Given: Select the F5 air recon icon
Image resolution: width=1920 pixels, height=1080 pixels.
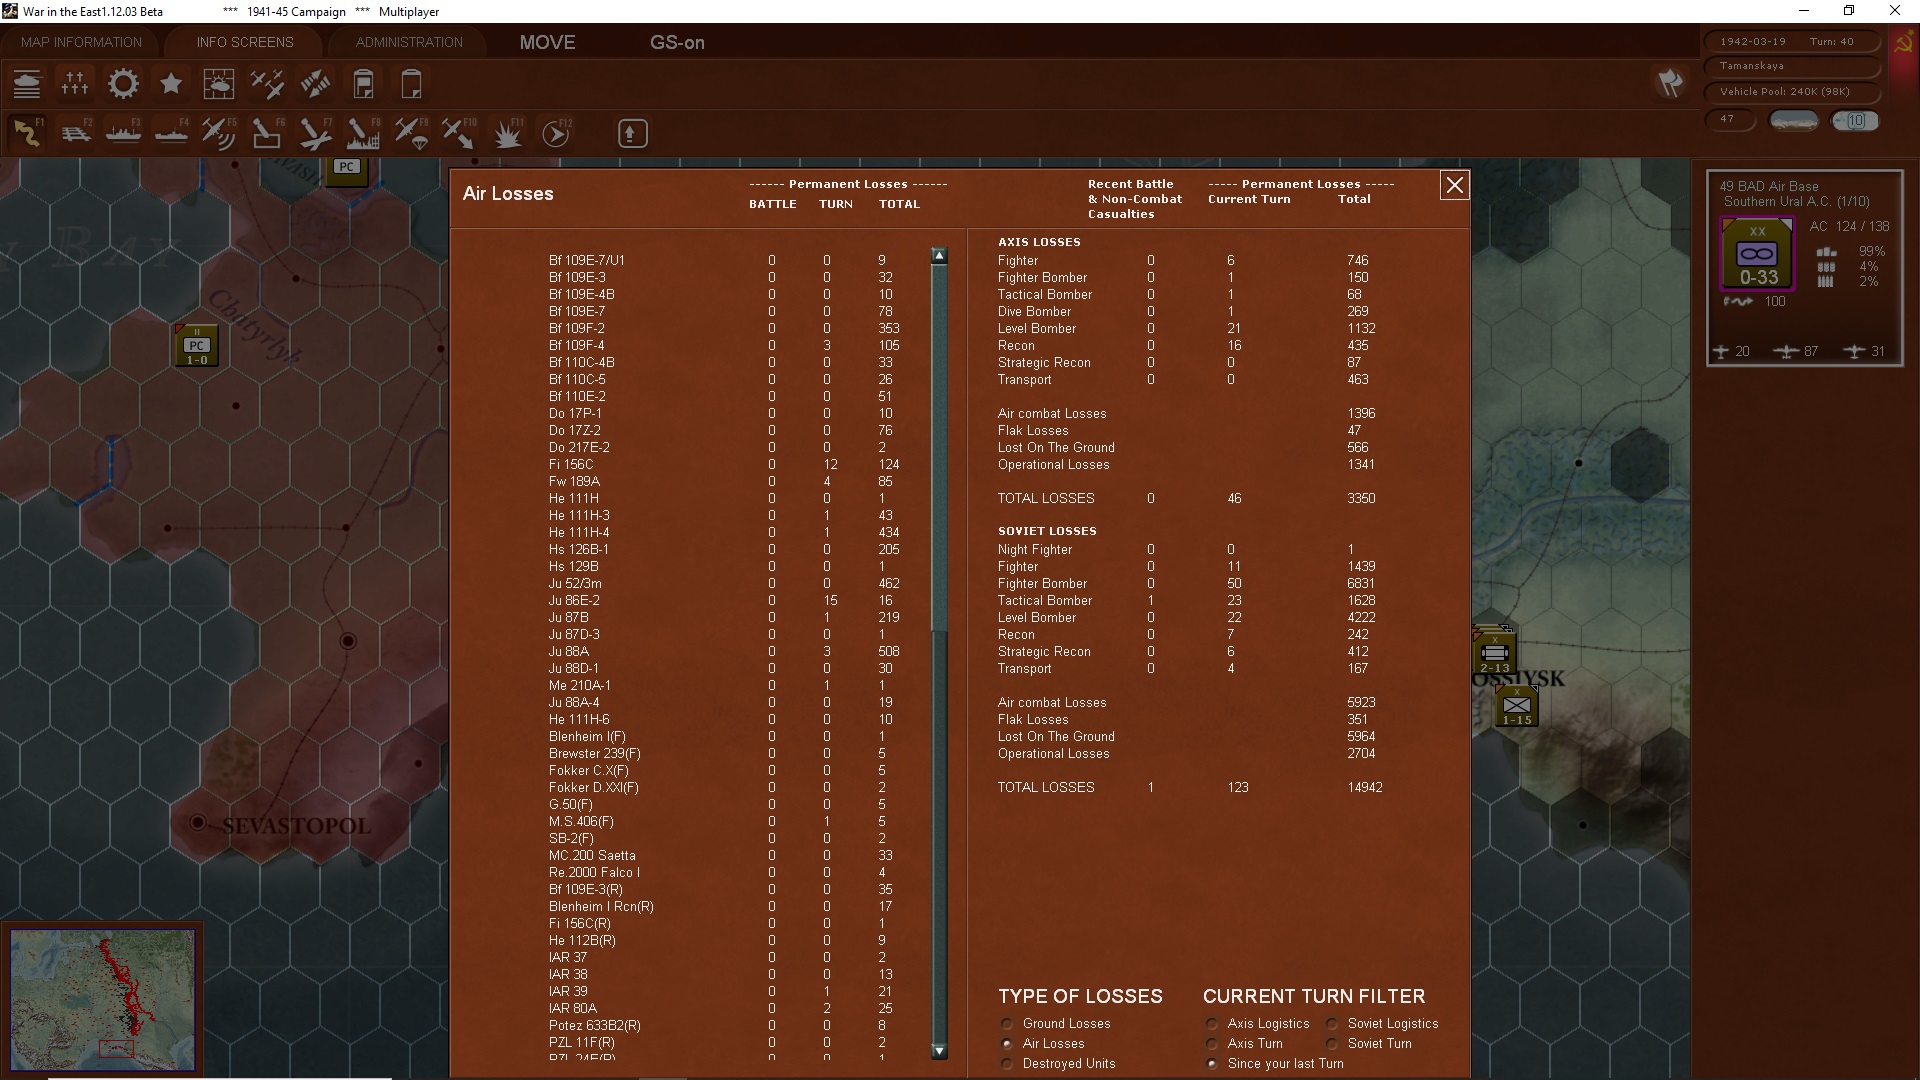Looking at the screenshot, I should pyautogui.click(x=219, y=133).
